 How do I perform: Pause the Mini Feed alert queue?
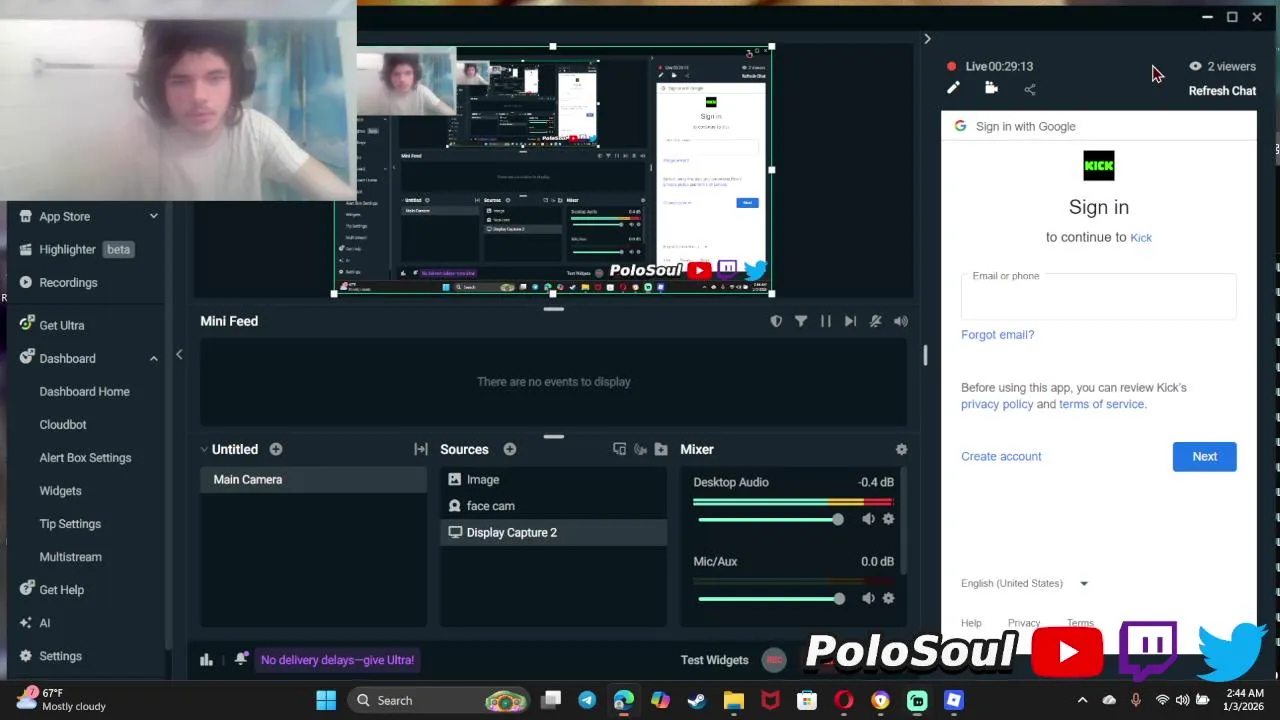tap(826, 321)
